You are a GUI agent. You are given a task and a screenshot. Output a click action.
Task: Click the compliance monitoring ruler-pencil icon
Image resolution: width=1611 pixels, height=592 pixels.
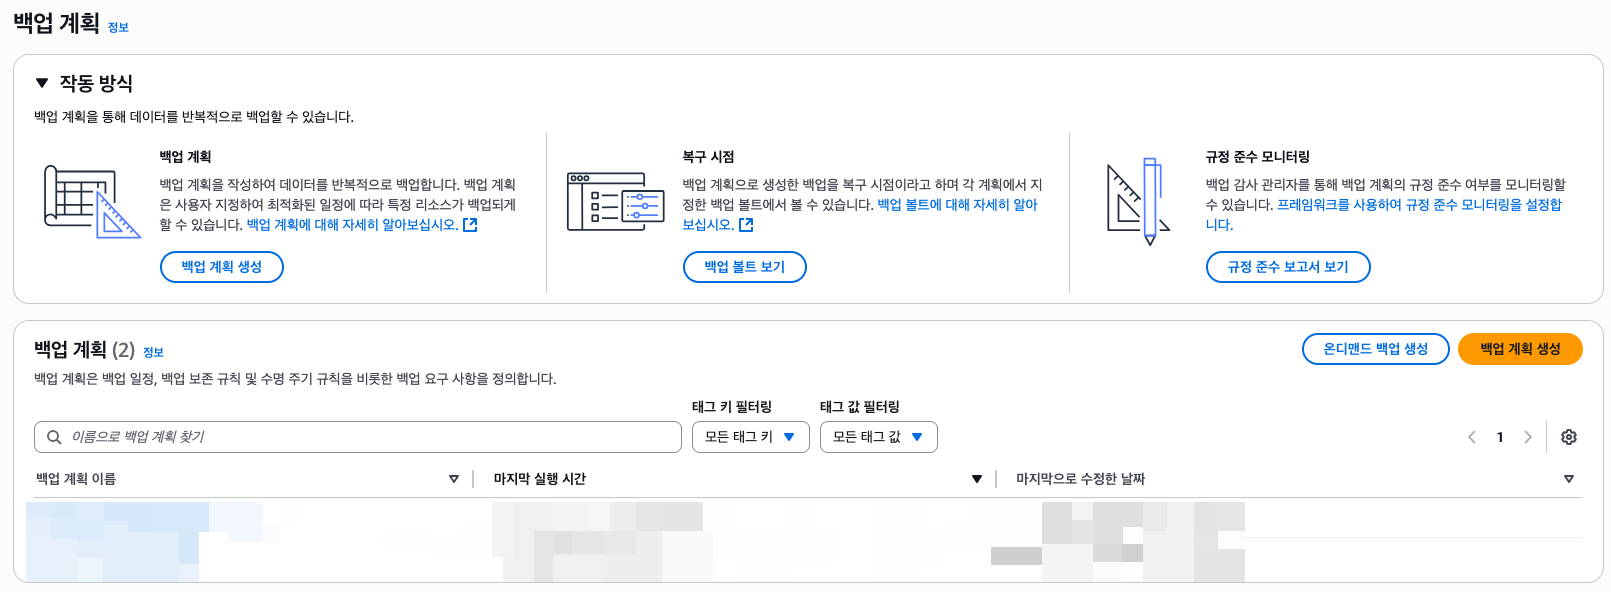pyautogui.click(x=1138, y=201)
